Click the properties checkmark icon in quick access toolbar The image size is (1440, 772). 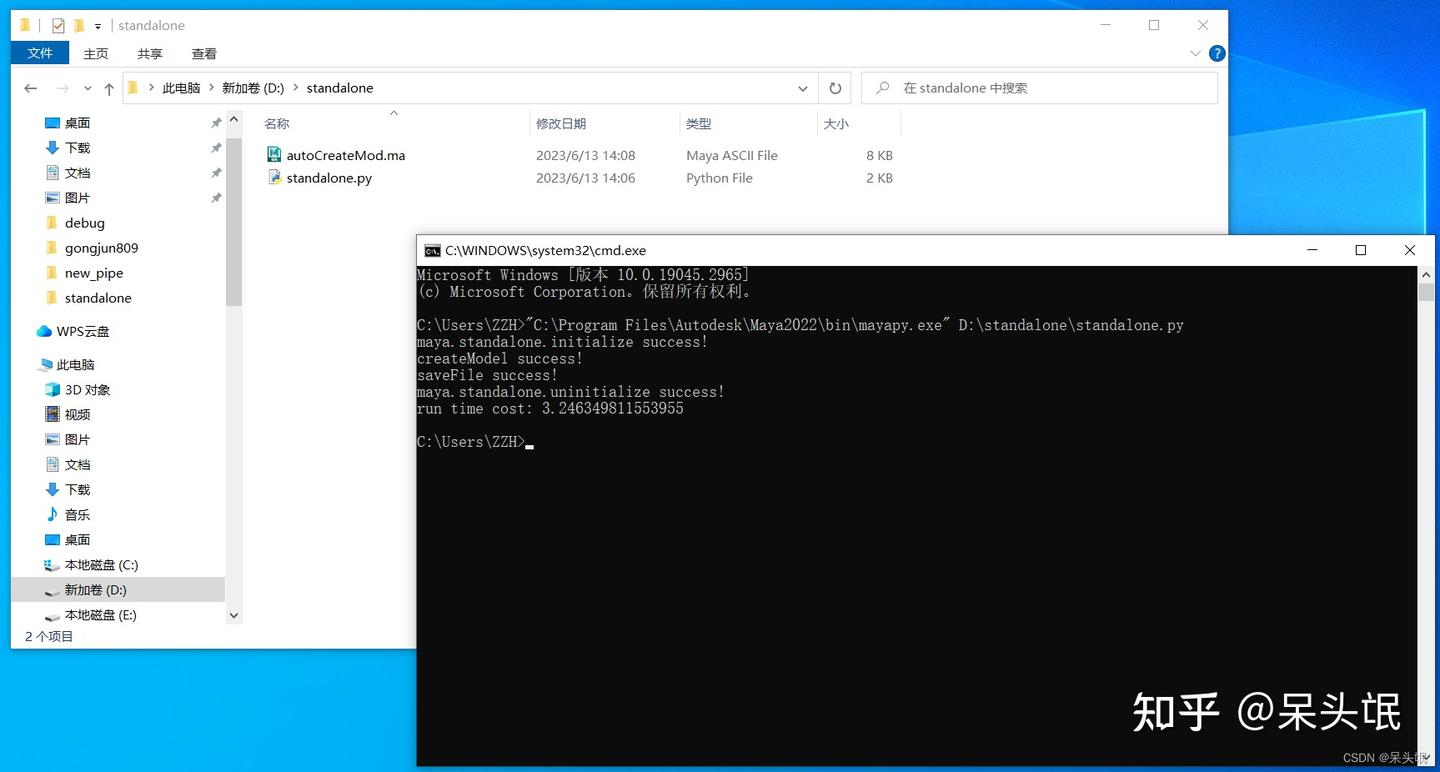click(58, 25)
